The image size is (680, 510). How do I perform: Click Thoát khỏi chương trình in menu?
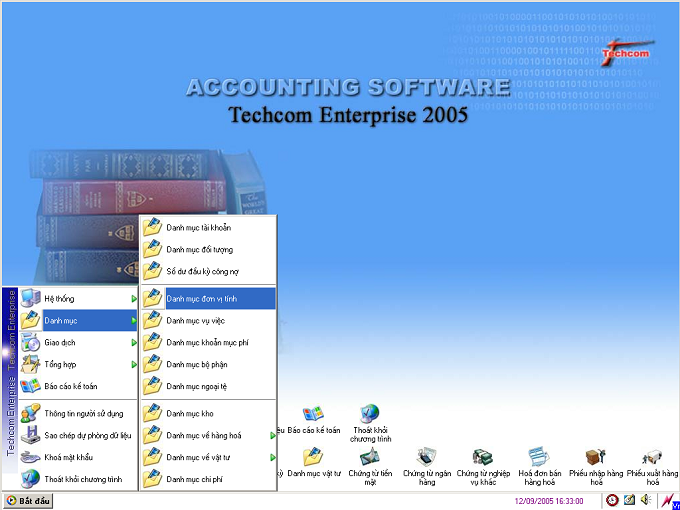(x=83, y=479)
